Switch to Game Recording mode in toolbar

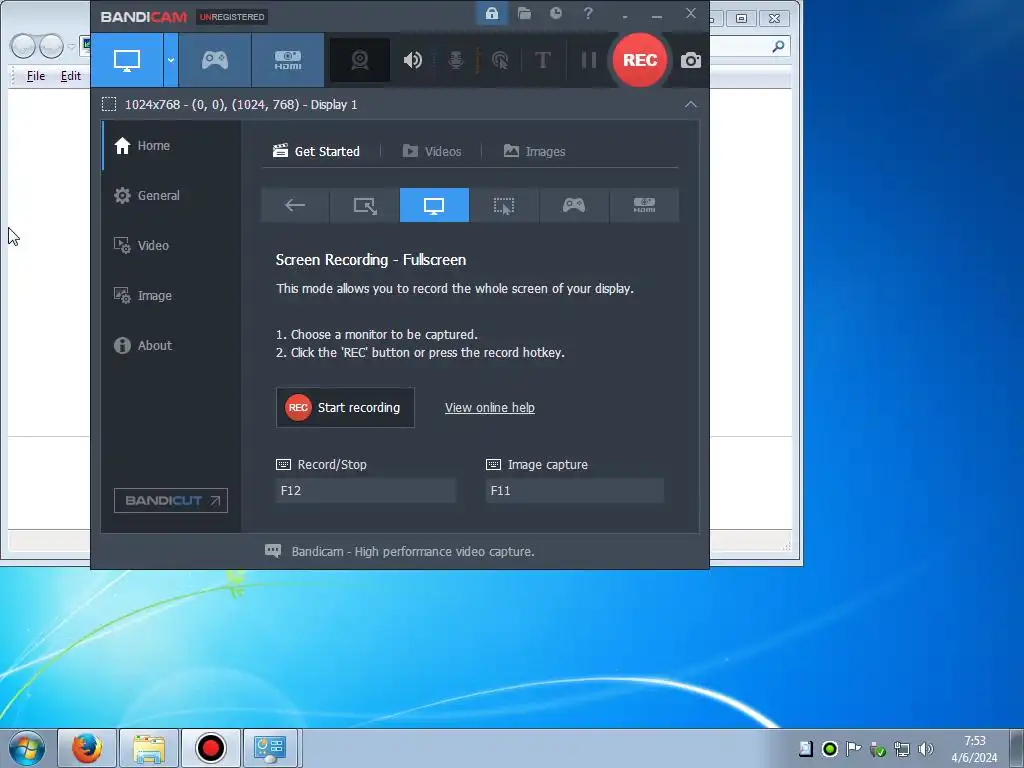[215, 60]
